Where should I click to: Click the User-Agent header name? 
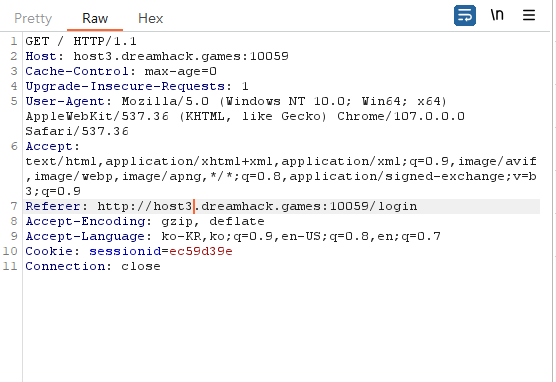[65, 101]
